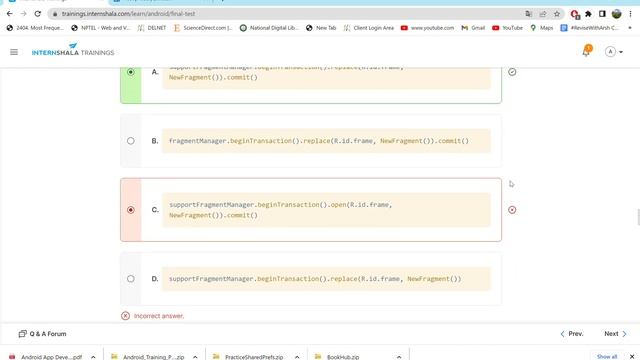This screenshot has width=640, height=360.
Task: Open New Tab bookmark
Action: (x=321, y=28)
